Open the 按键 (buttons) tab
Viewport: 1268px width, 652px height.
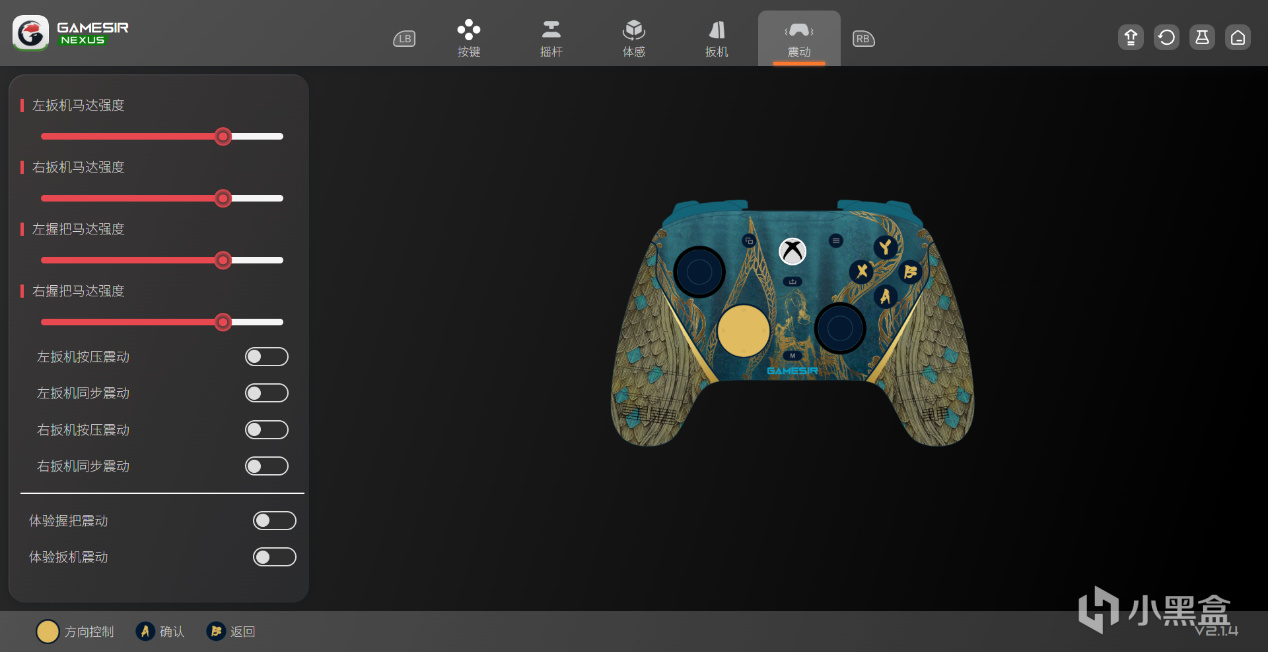[x=469, y=38]
